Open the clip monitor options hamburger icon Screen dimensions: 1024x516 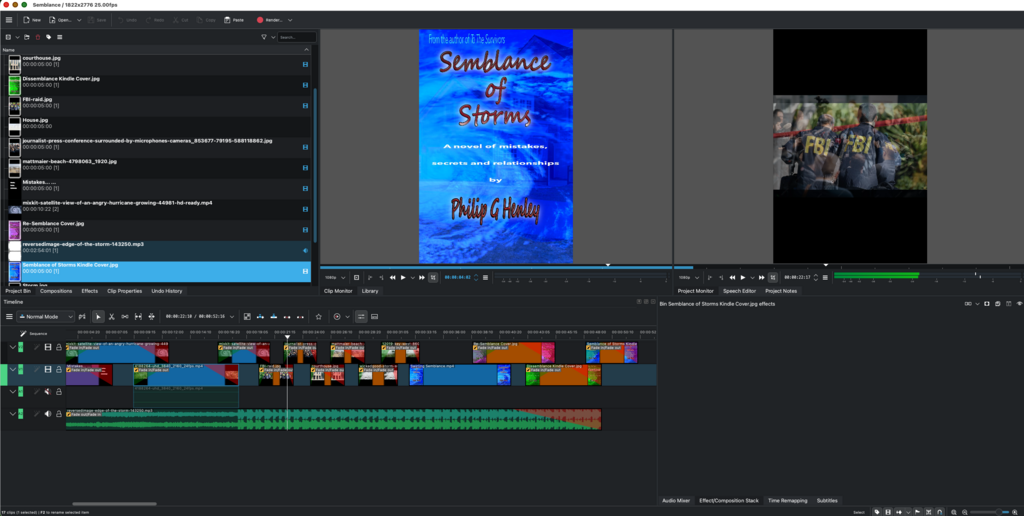[x=485, y=278]
